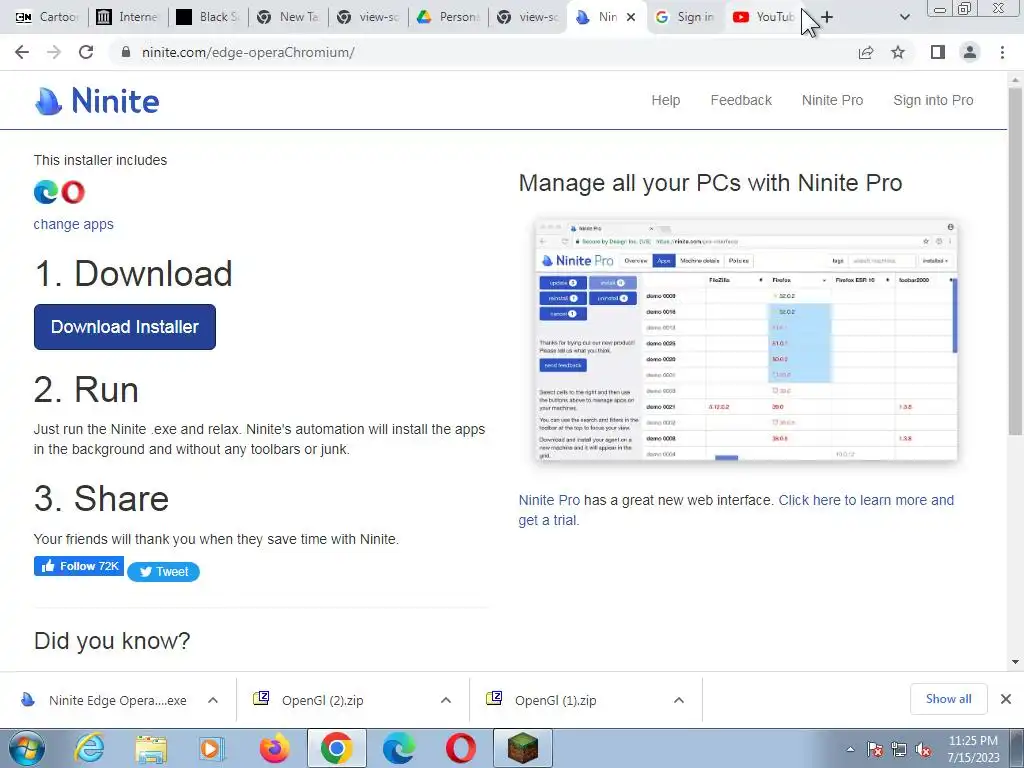Open Minecraft from taskbar
The width and height of the screenshot is (1024, 768).
522,748
